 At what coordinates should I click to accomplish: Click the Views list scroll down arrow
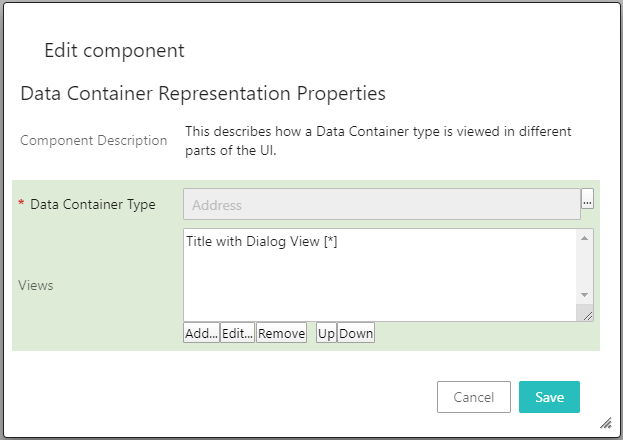pos(584,295)
